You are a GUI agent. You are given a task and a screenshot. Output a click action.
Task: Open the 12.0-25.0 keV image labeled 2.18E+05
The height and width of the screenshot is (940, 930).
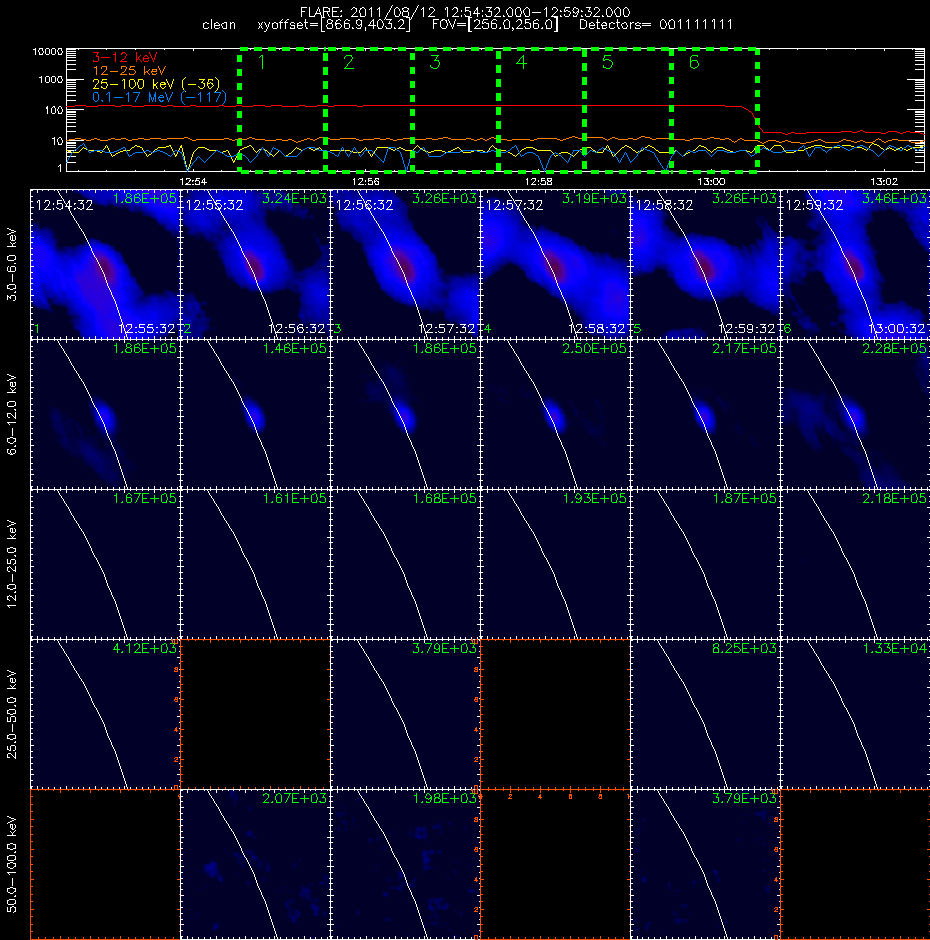tap(856, 564)
